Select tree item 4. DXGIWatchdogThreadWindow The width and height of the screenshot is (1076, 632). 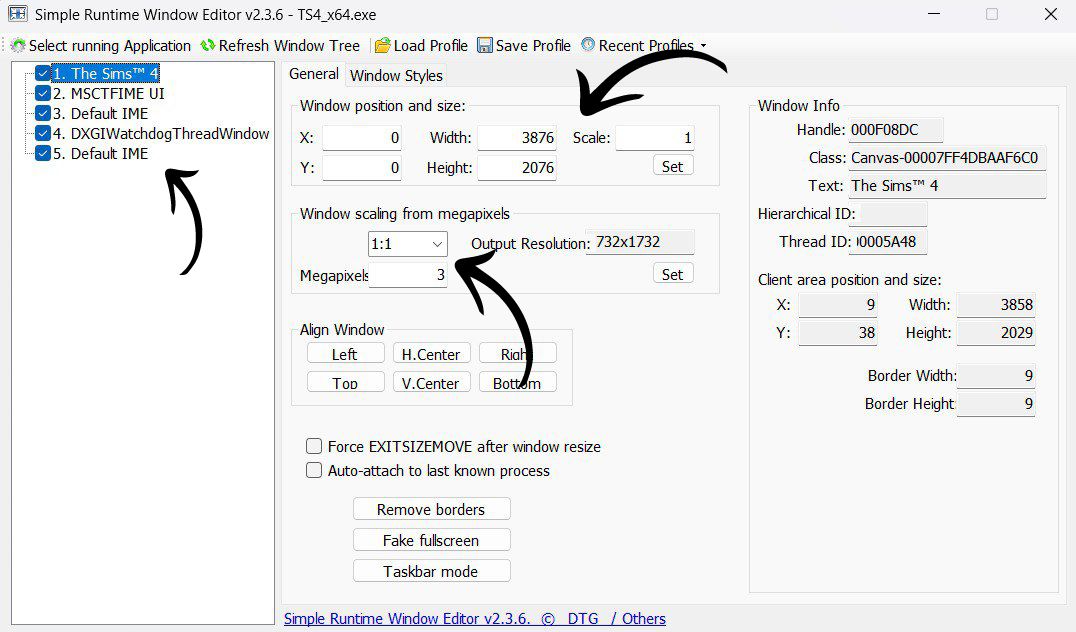pyautogui.click(x=161, y=134)
